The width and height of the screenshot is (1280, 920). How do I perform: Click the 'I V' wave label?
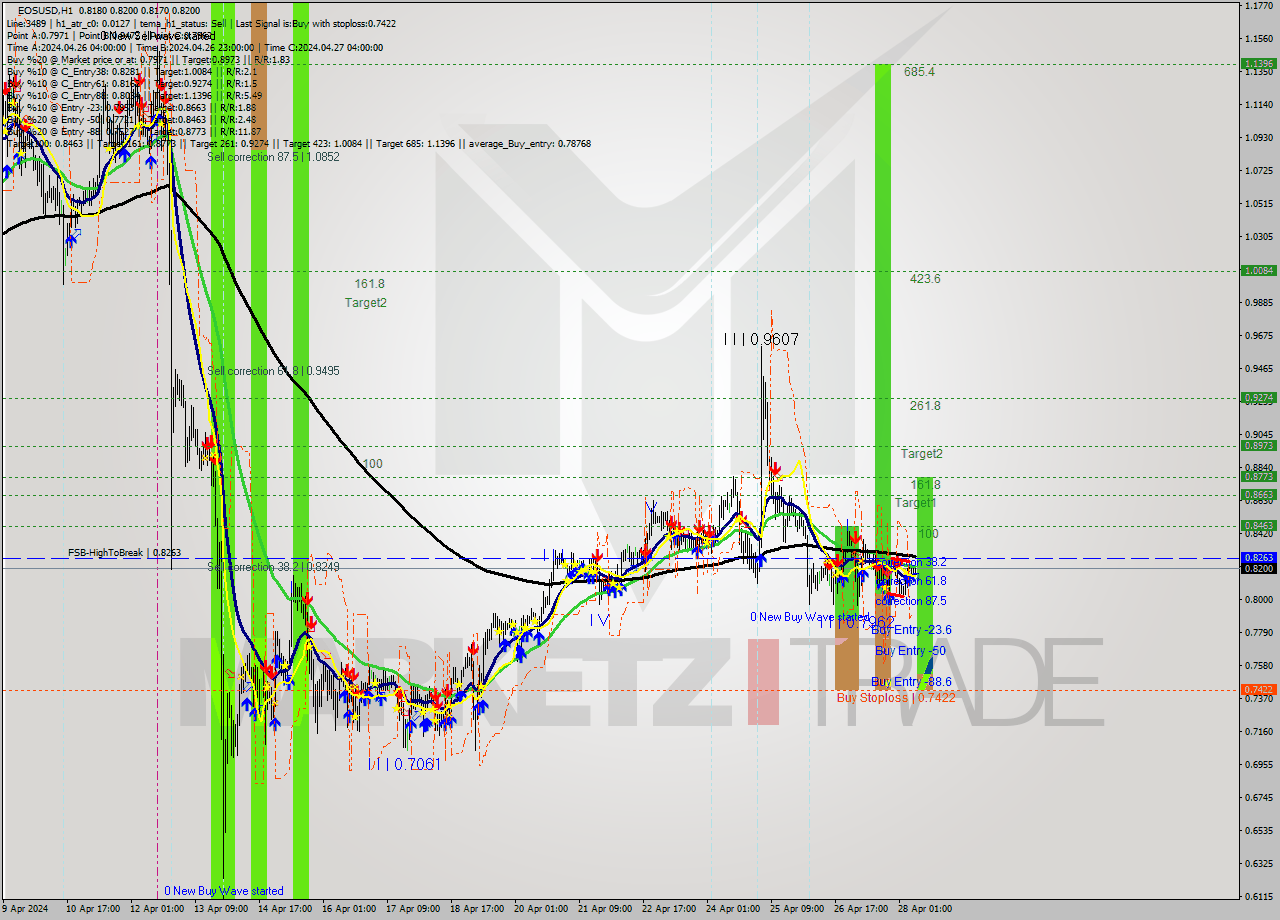(x=599, y=620)
